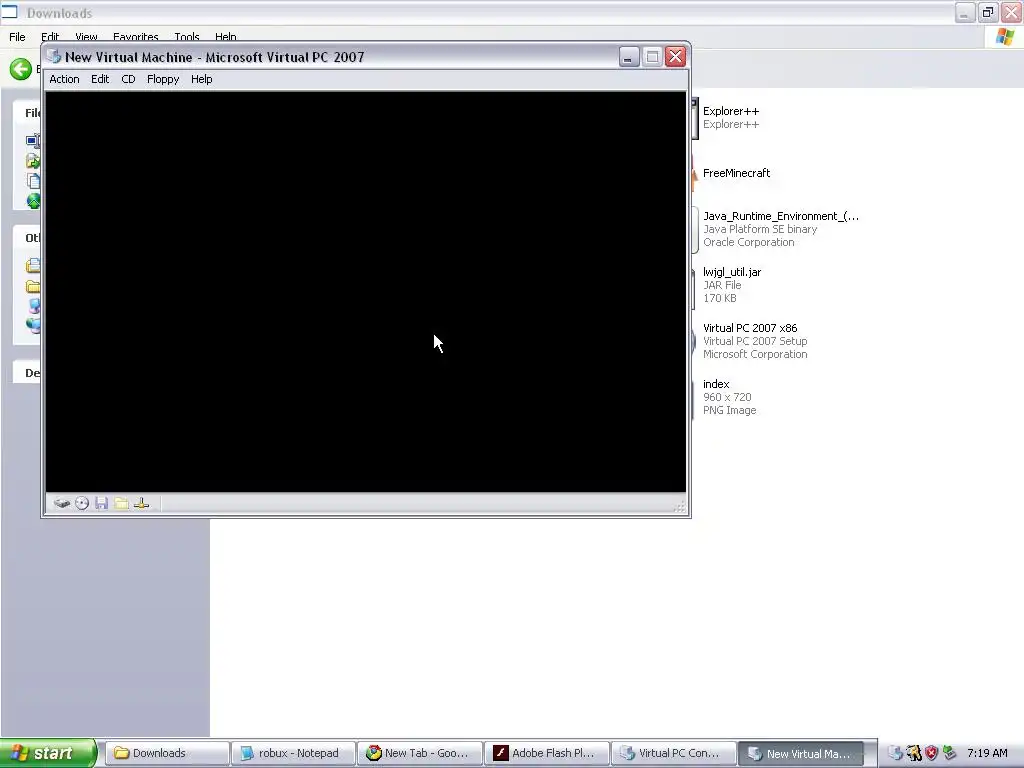Select the Explorer++ file in Downloads
Image resolution: width=1024 pixels, height=768 pixels.
[730, 117]
